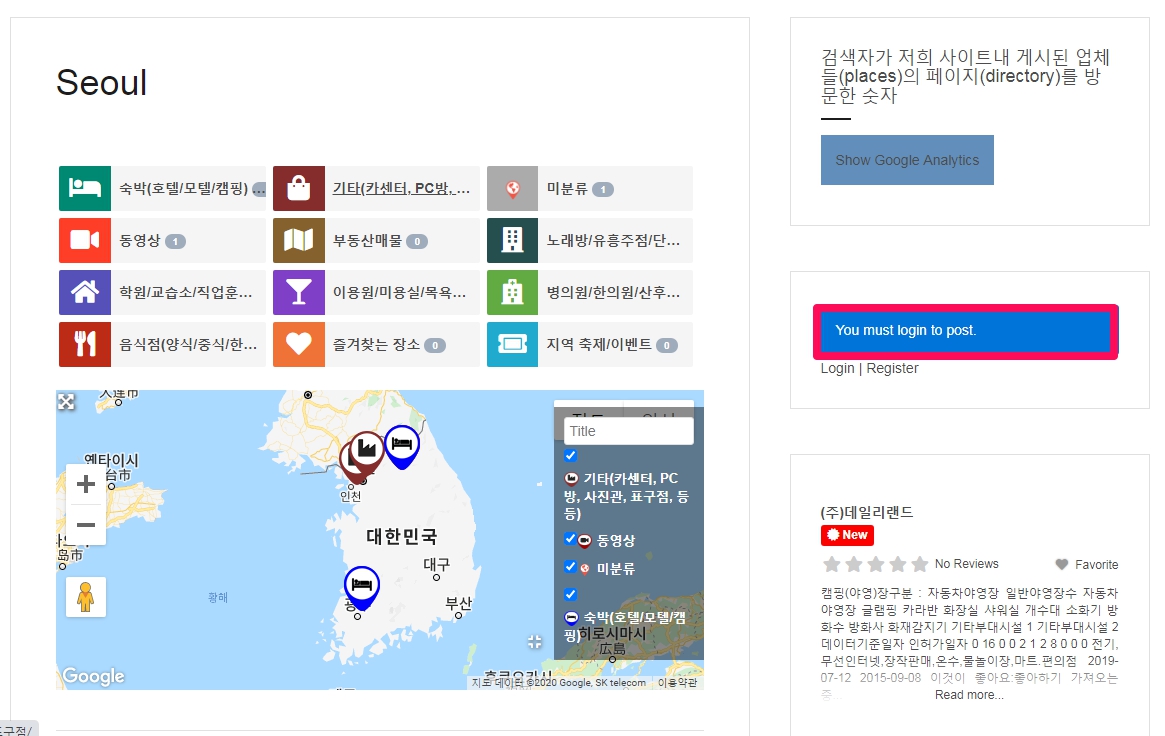The width and height of the screenshot is (1165, 736).
Task: Click the factory map marker near 인천
Action: (x=366, y=450)
